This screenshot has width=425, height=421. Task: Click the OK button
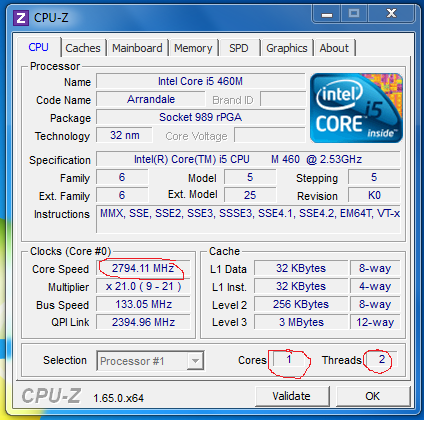point(372,396)
